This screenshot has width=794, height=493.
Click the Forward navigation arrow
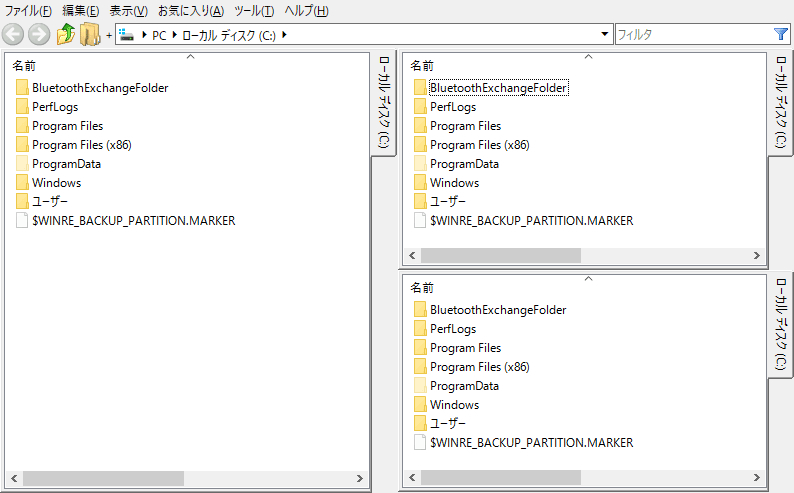(39, 35)
